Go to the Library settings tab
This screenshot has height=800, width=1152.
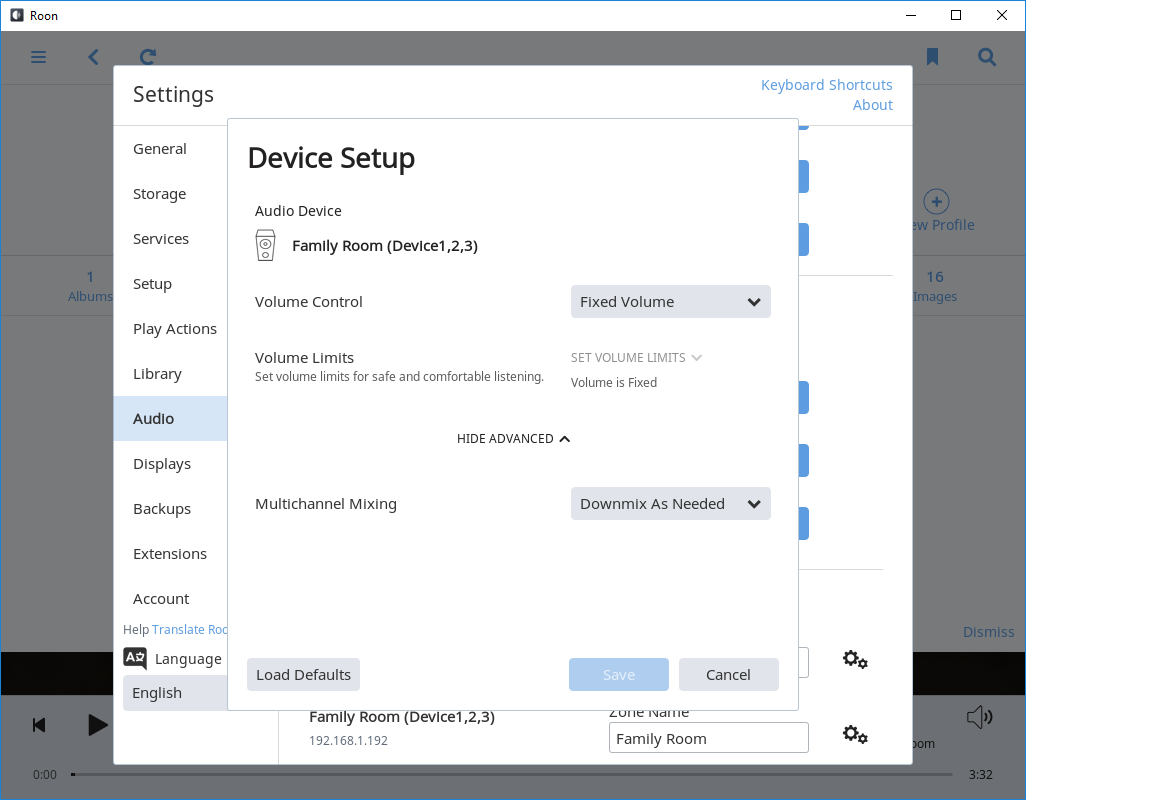pos(170,374)
